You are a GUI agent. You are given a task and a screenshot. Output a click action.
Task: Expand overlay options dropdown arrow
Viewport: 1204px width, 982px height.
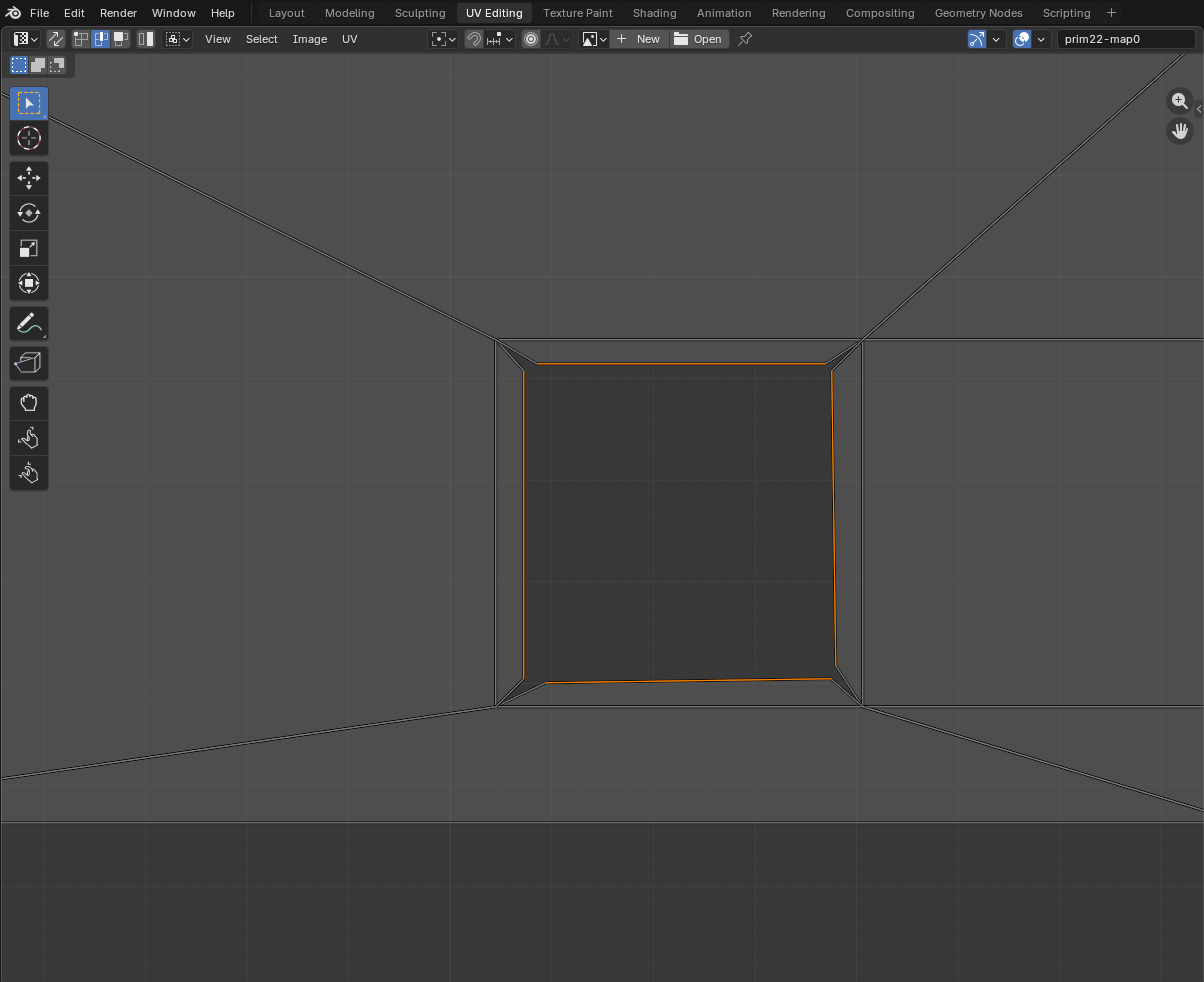click(x=1041, y=39)
